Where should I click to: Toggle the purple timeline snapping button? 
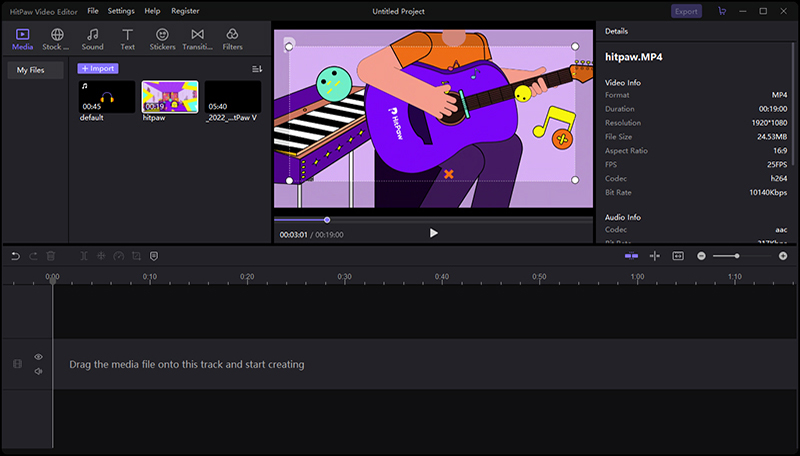[x=631, y=256]
